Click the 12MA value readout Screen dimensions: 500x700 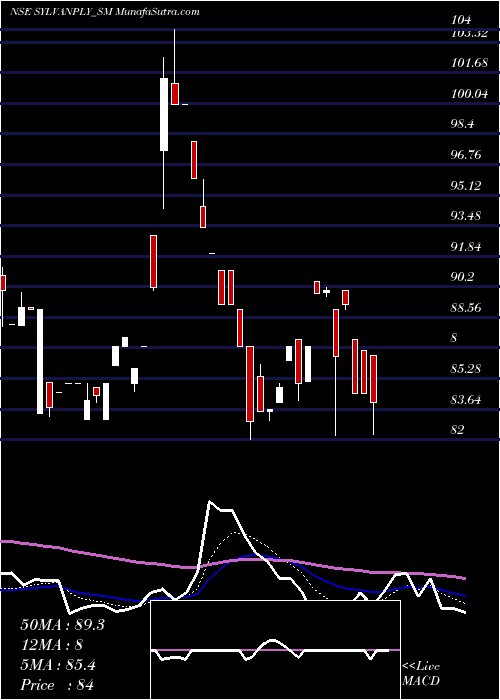pyautogui.click(x=52, y=645)
